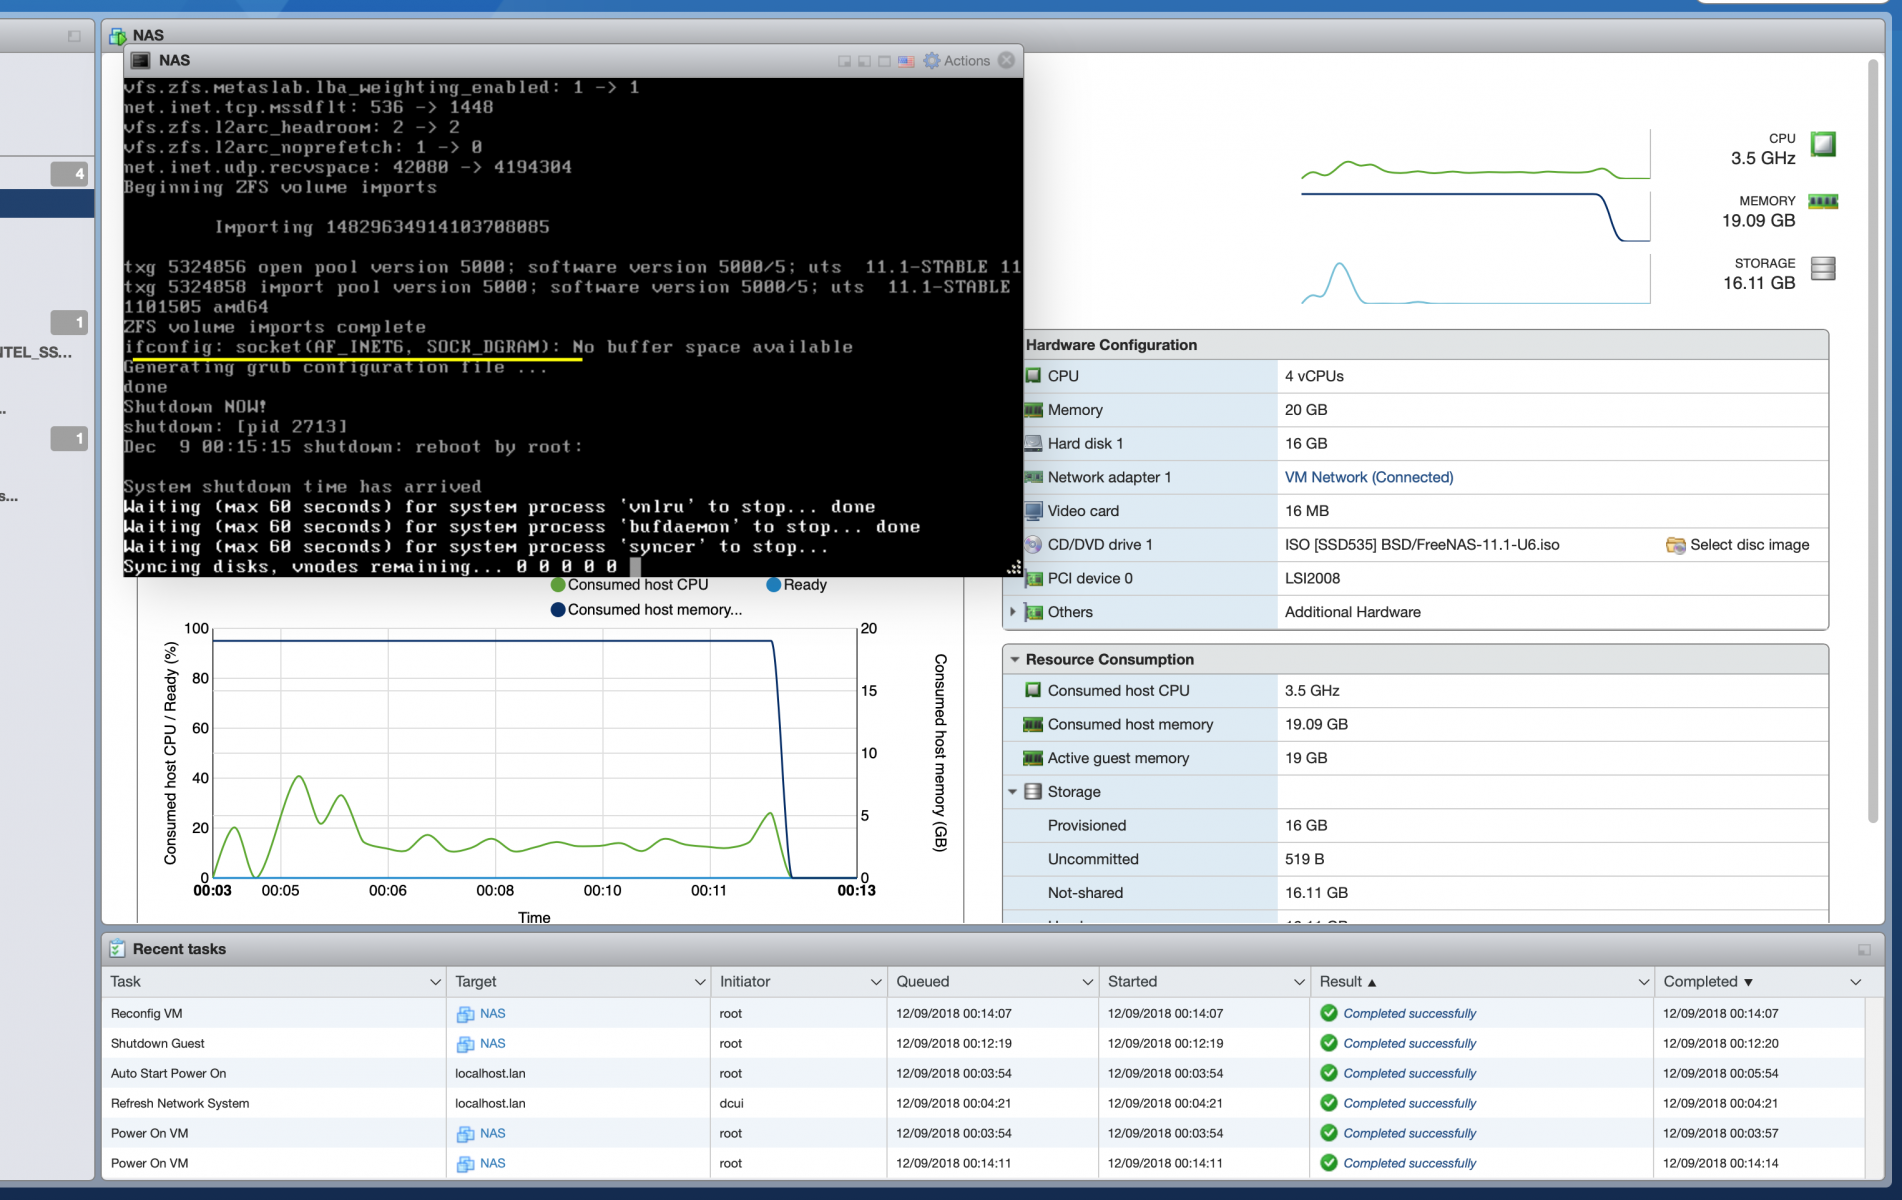The height and width of the screenshot is (1200, 1902).
Task: Click the Hard disk 1 icon
Action: [x=1033, y=444]
